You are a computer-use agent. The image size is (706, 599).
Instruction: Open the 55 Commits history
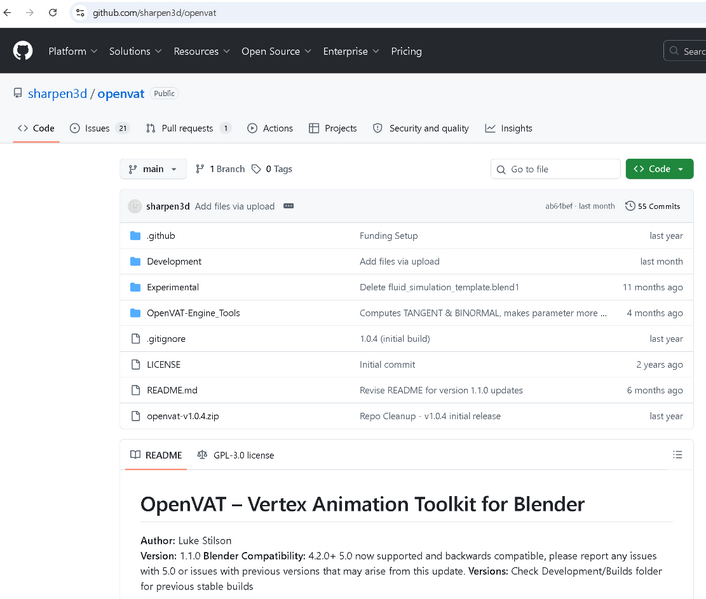pos(653,206)
